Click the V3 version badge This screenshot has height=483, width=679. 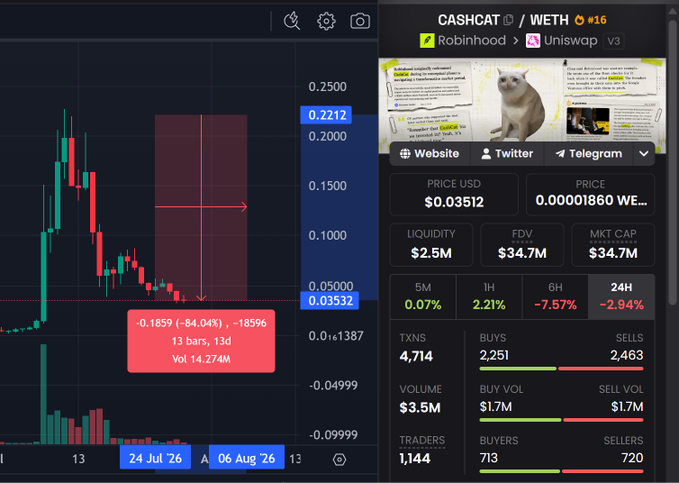(614, 41)
